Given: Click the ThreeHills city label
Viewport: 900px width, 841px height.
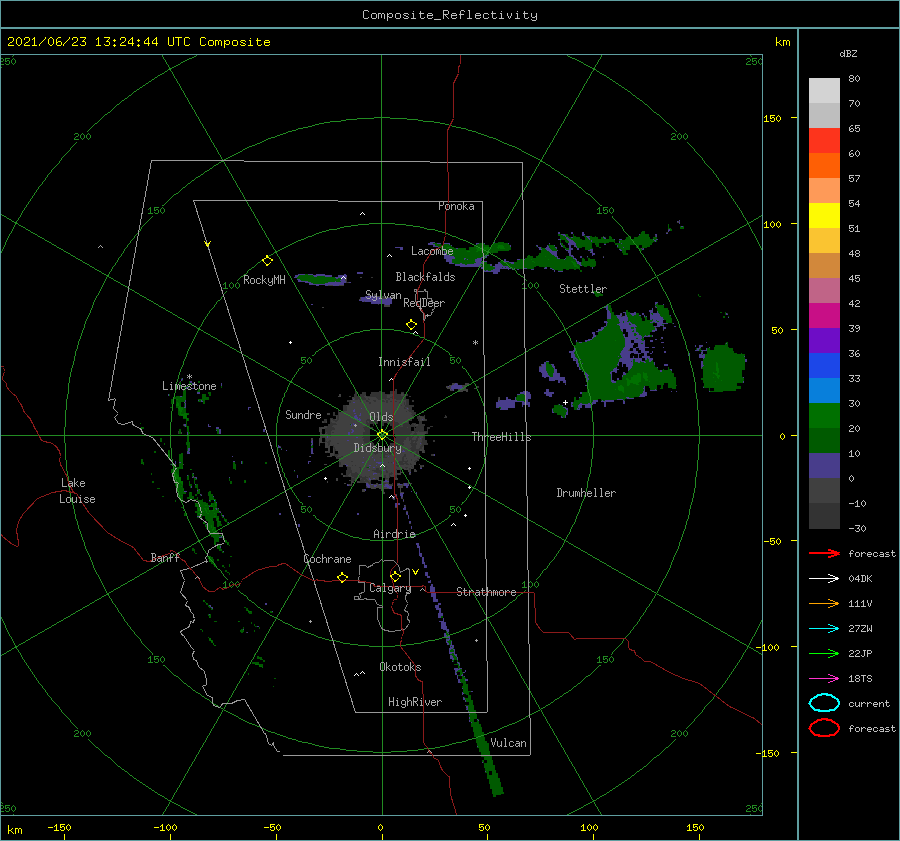Looking at the screenshot, I should (502, 437).
